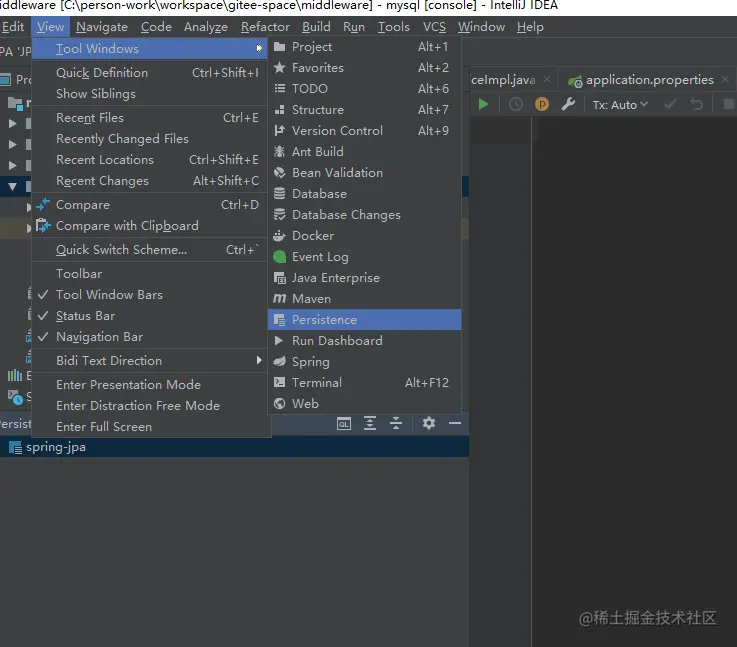Select Recent Changes item
This screenshot has height=647, width=737.
pyautogui.click(x=151, y=180)
